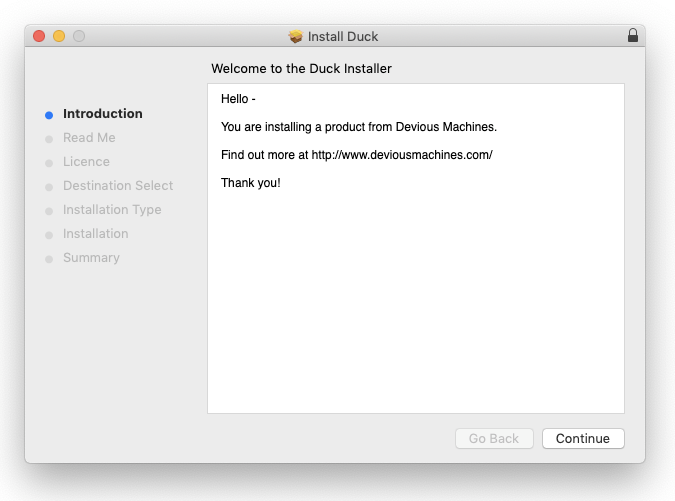Select the Destination Select step
The image size is (675, 501).
tap(118, 186)
